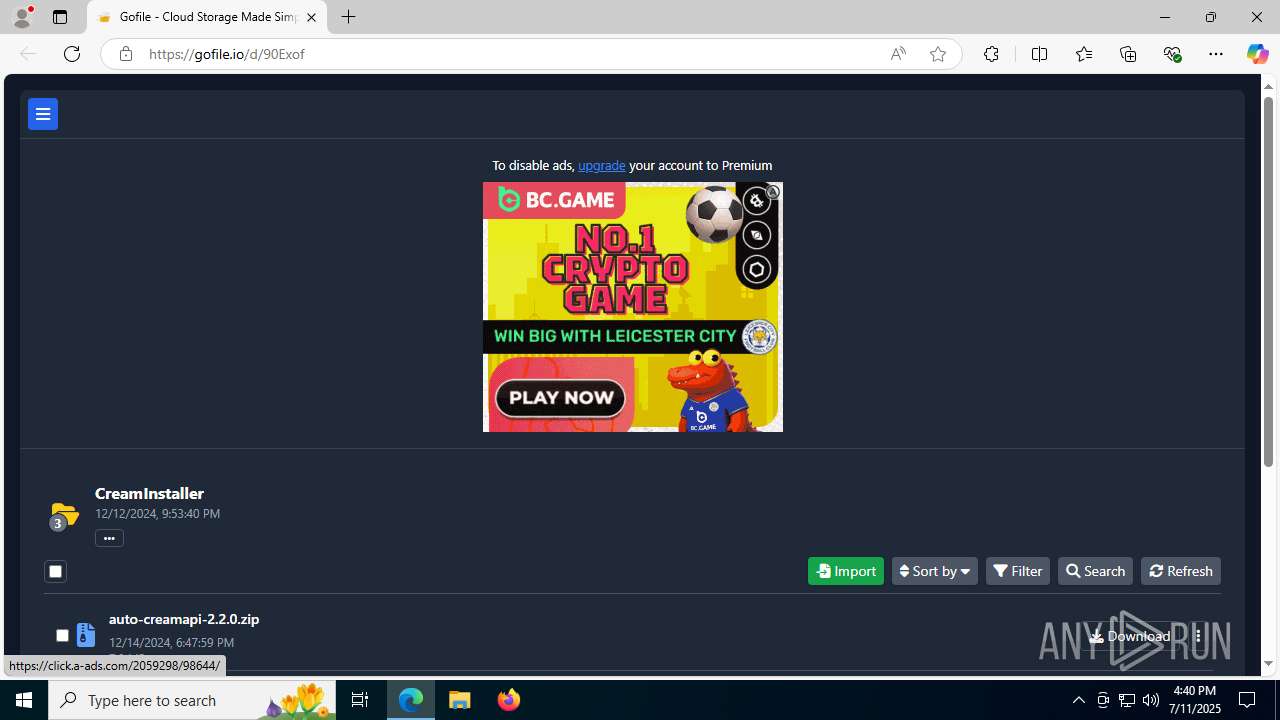Click the Import button

[846, 571]
